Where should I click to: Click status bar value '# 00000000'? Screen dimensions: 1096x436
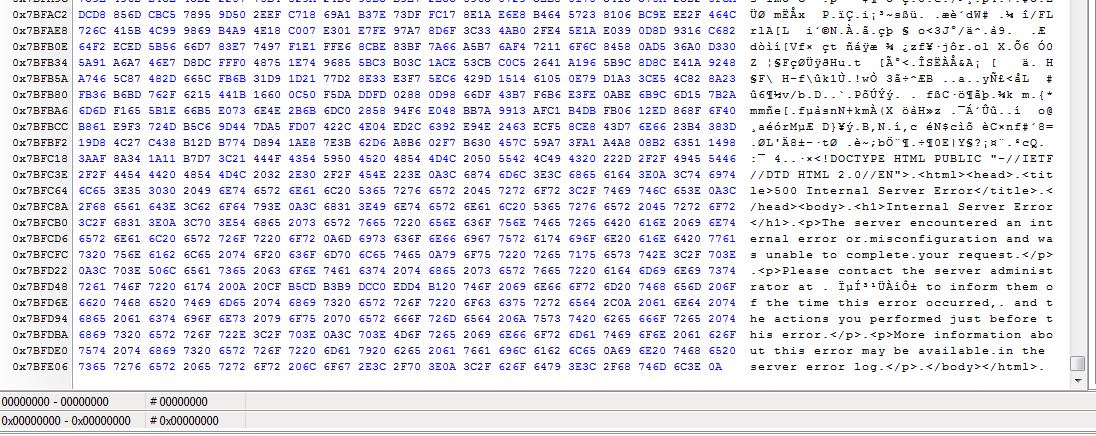tap(178, 402)
